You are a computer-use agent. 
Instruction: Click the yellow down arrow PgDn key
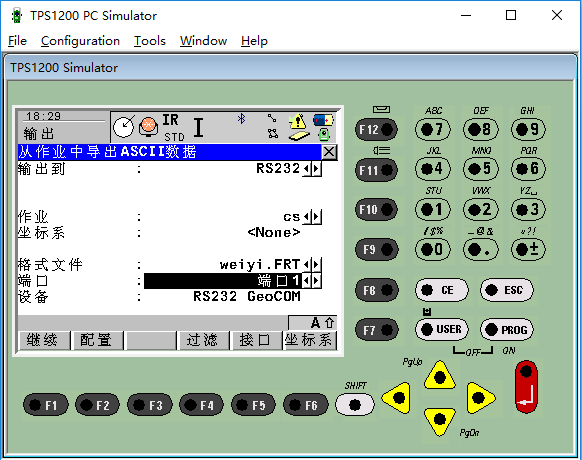pyautogui.click(x=439, y=421)
